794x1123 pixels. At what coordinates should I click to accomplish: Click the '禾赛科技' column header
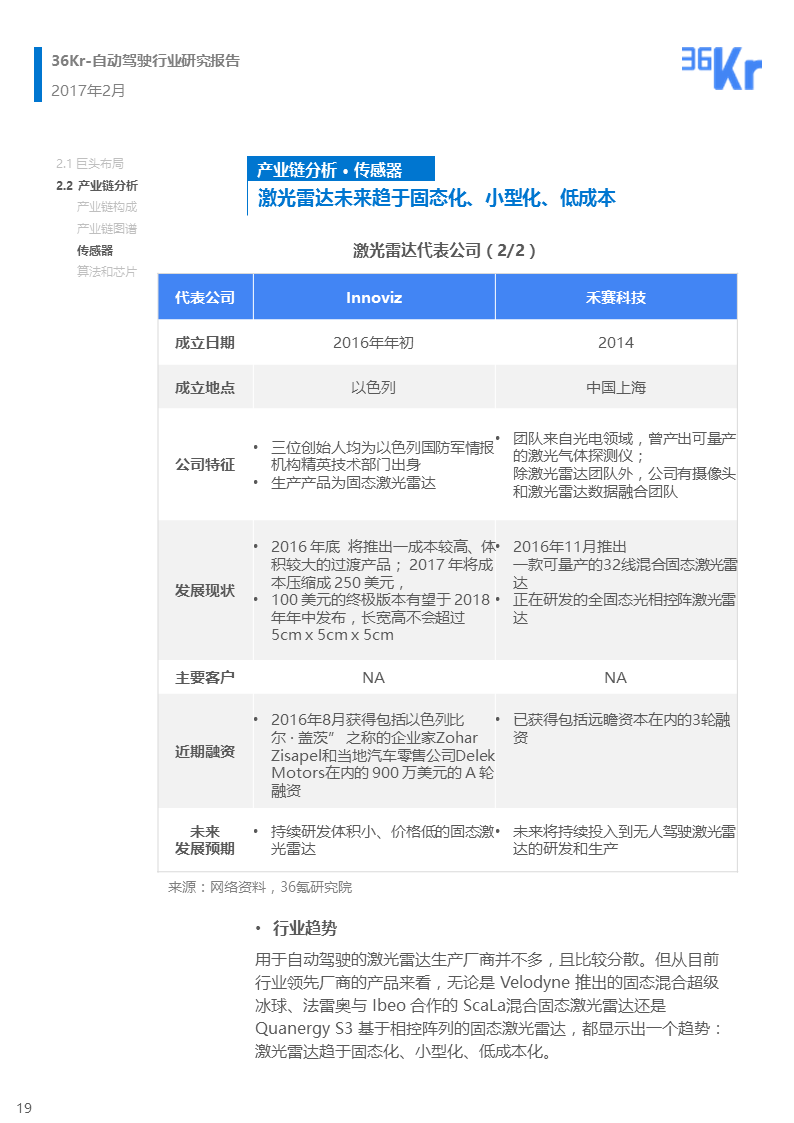[616, 297]
